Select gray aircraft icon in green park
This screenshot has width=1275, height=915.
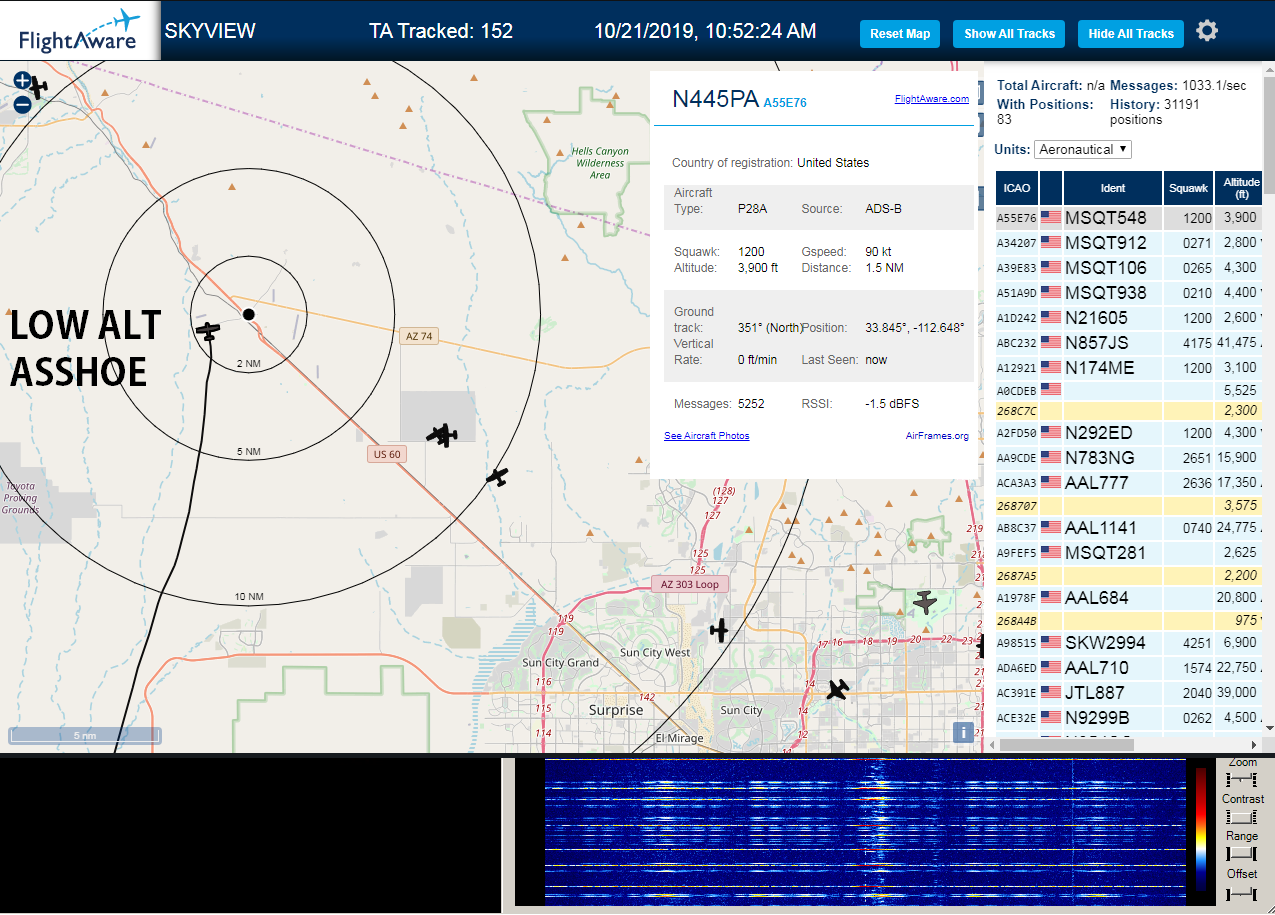(925, 602)
